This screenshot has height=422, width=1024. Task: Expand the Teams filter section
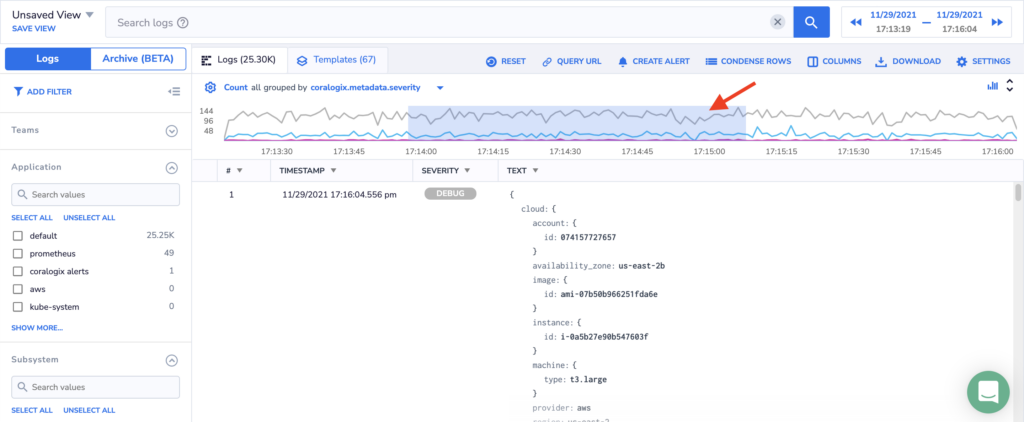tap(172, 131)
